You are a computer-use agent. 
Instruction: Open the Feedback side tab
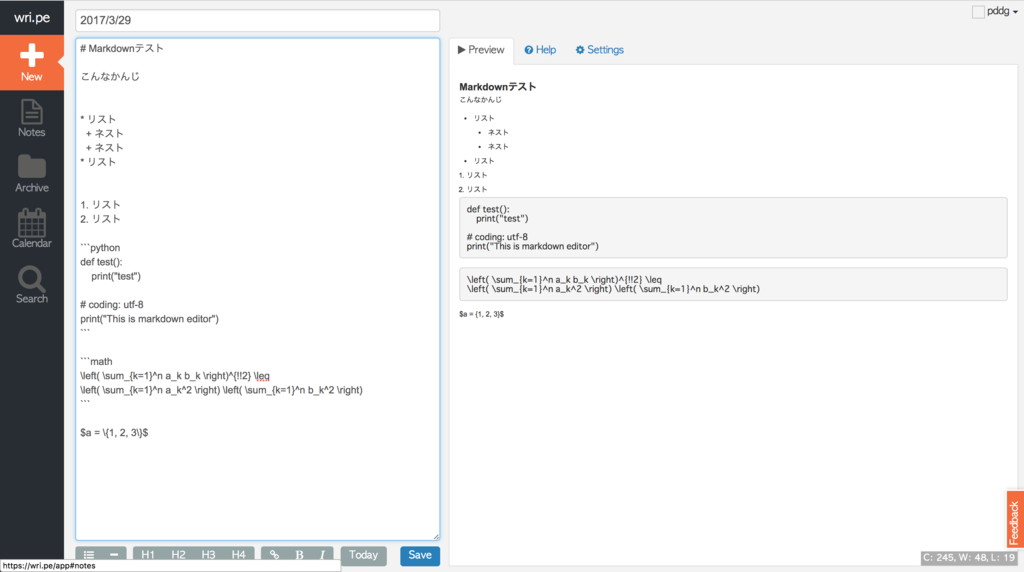1014,520
